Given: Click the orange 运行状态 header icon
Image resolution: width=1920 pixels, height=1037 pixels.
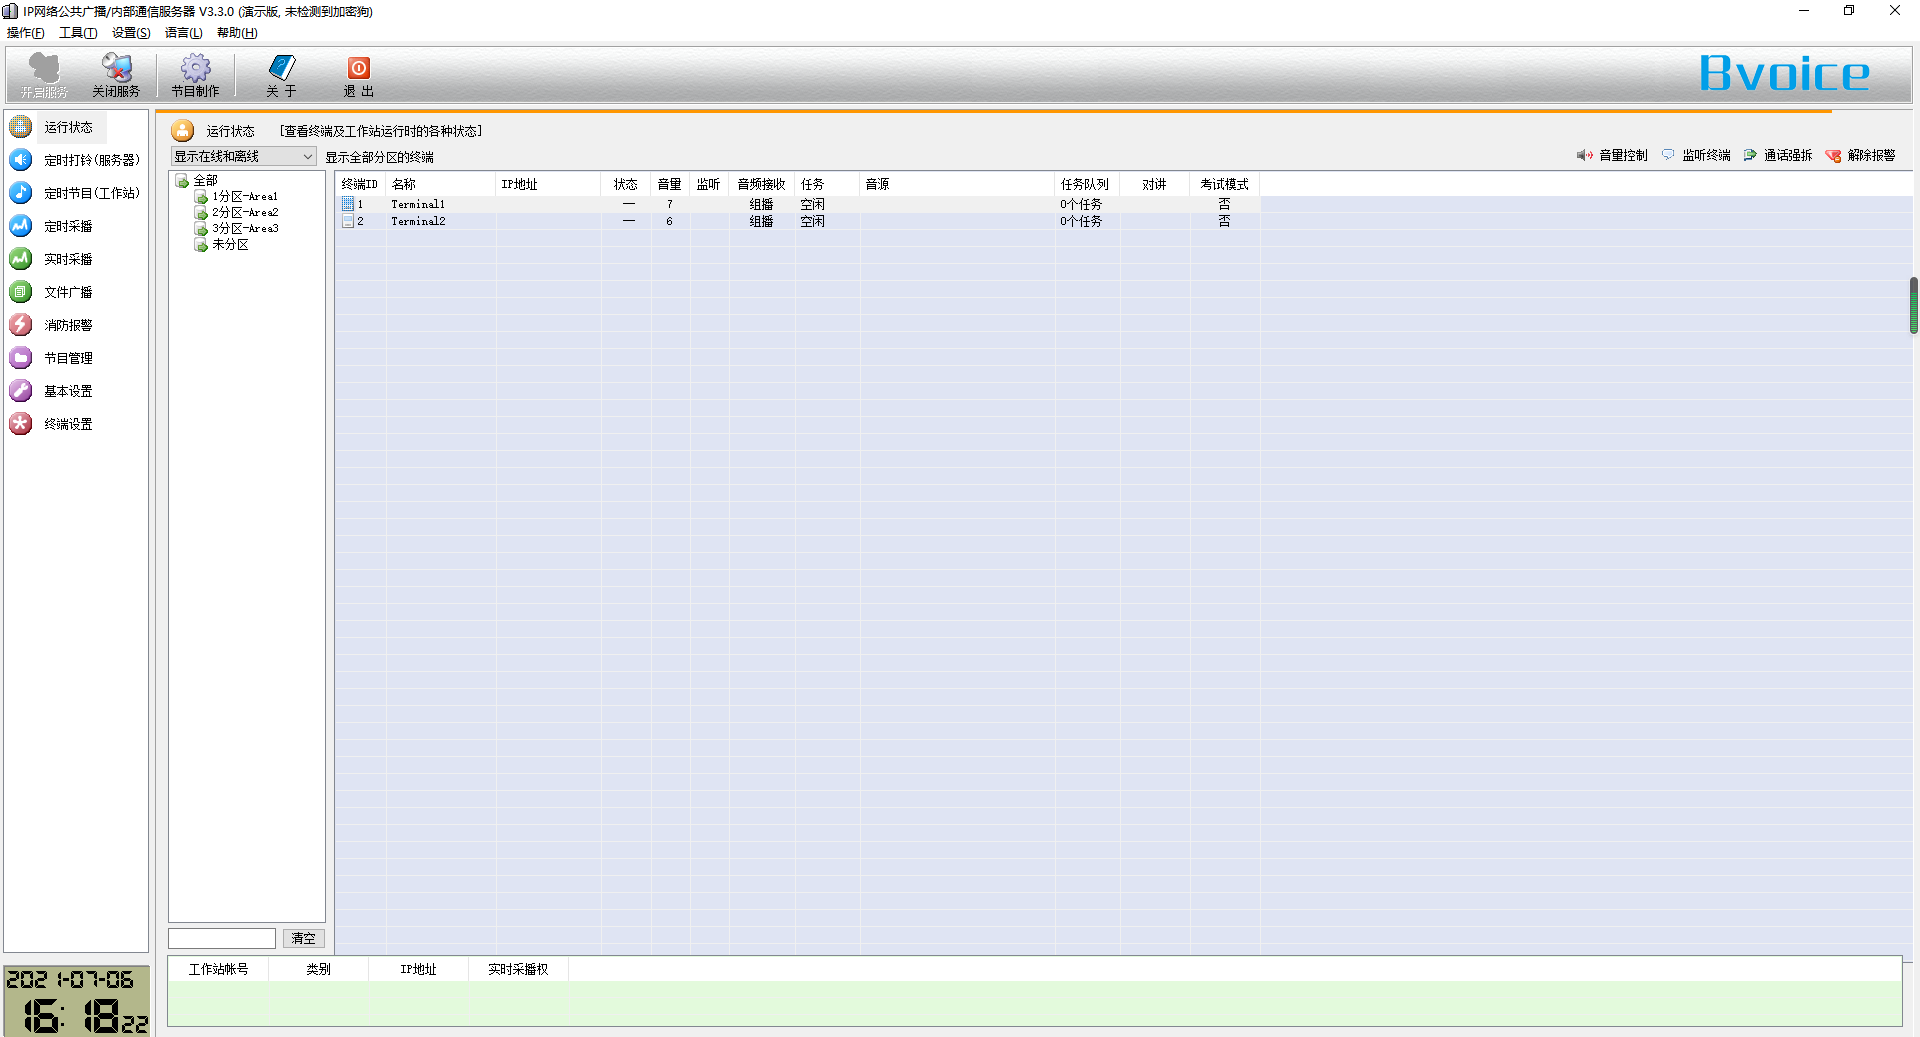Looking at the screenshot, I should point(183,131).
